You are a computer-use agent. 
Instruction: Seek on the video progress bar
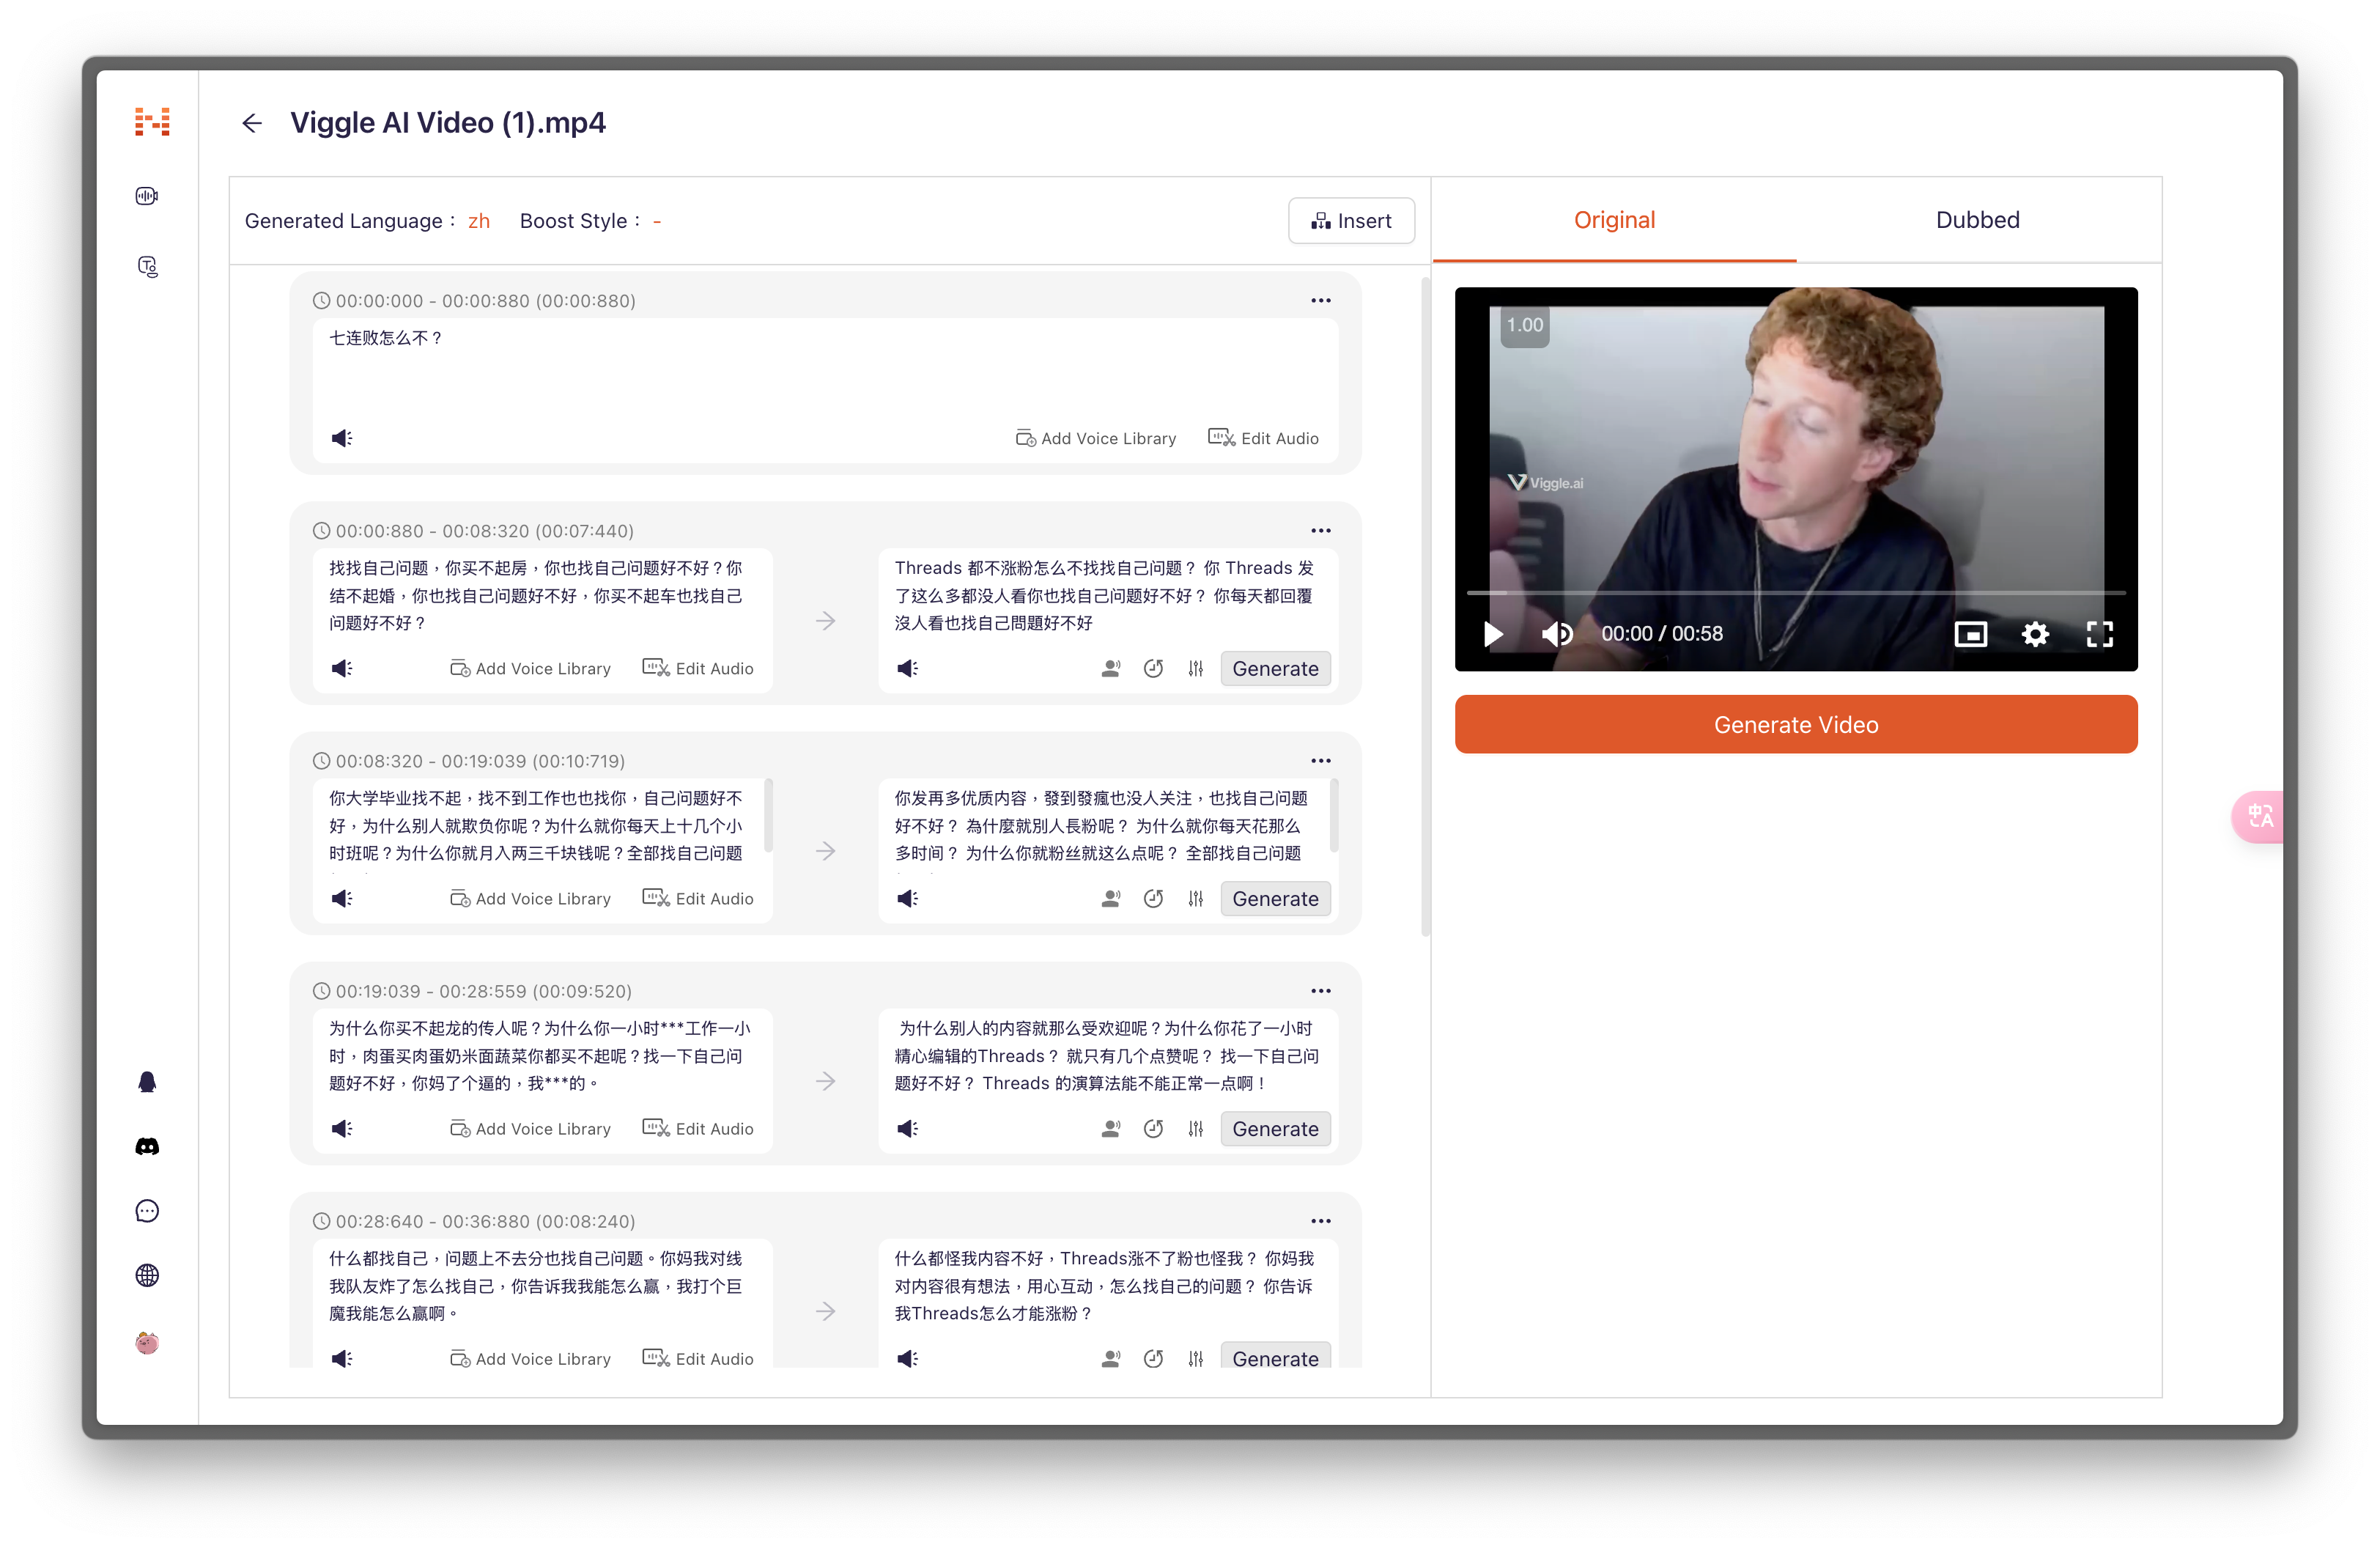click(1796, 593)
